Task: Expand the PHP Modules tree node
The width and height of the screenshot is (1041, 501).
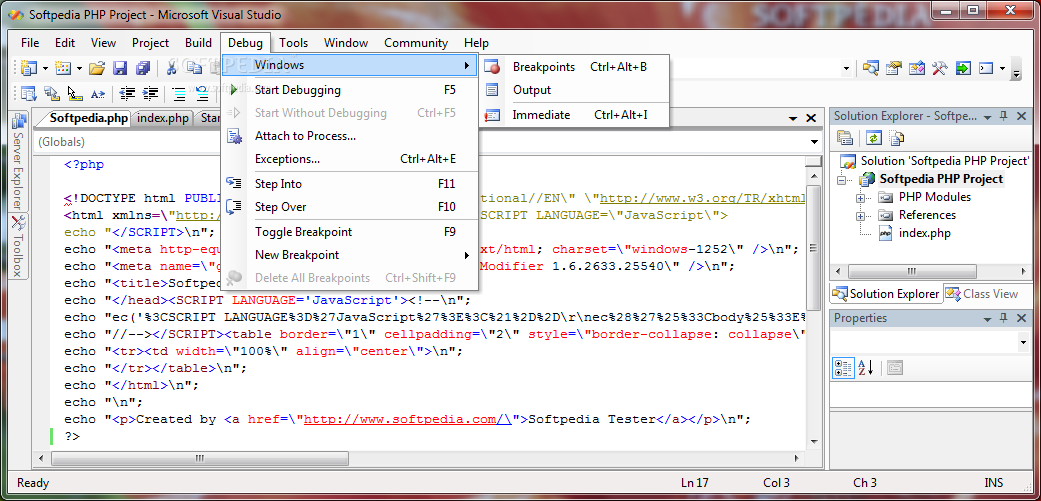Action: tap(860, 198)
